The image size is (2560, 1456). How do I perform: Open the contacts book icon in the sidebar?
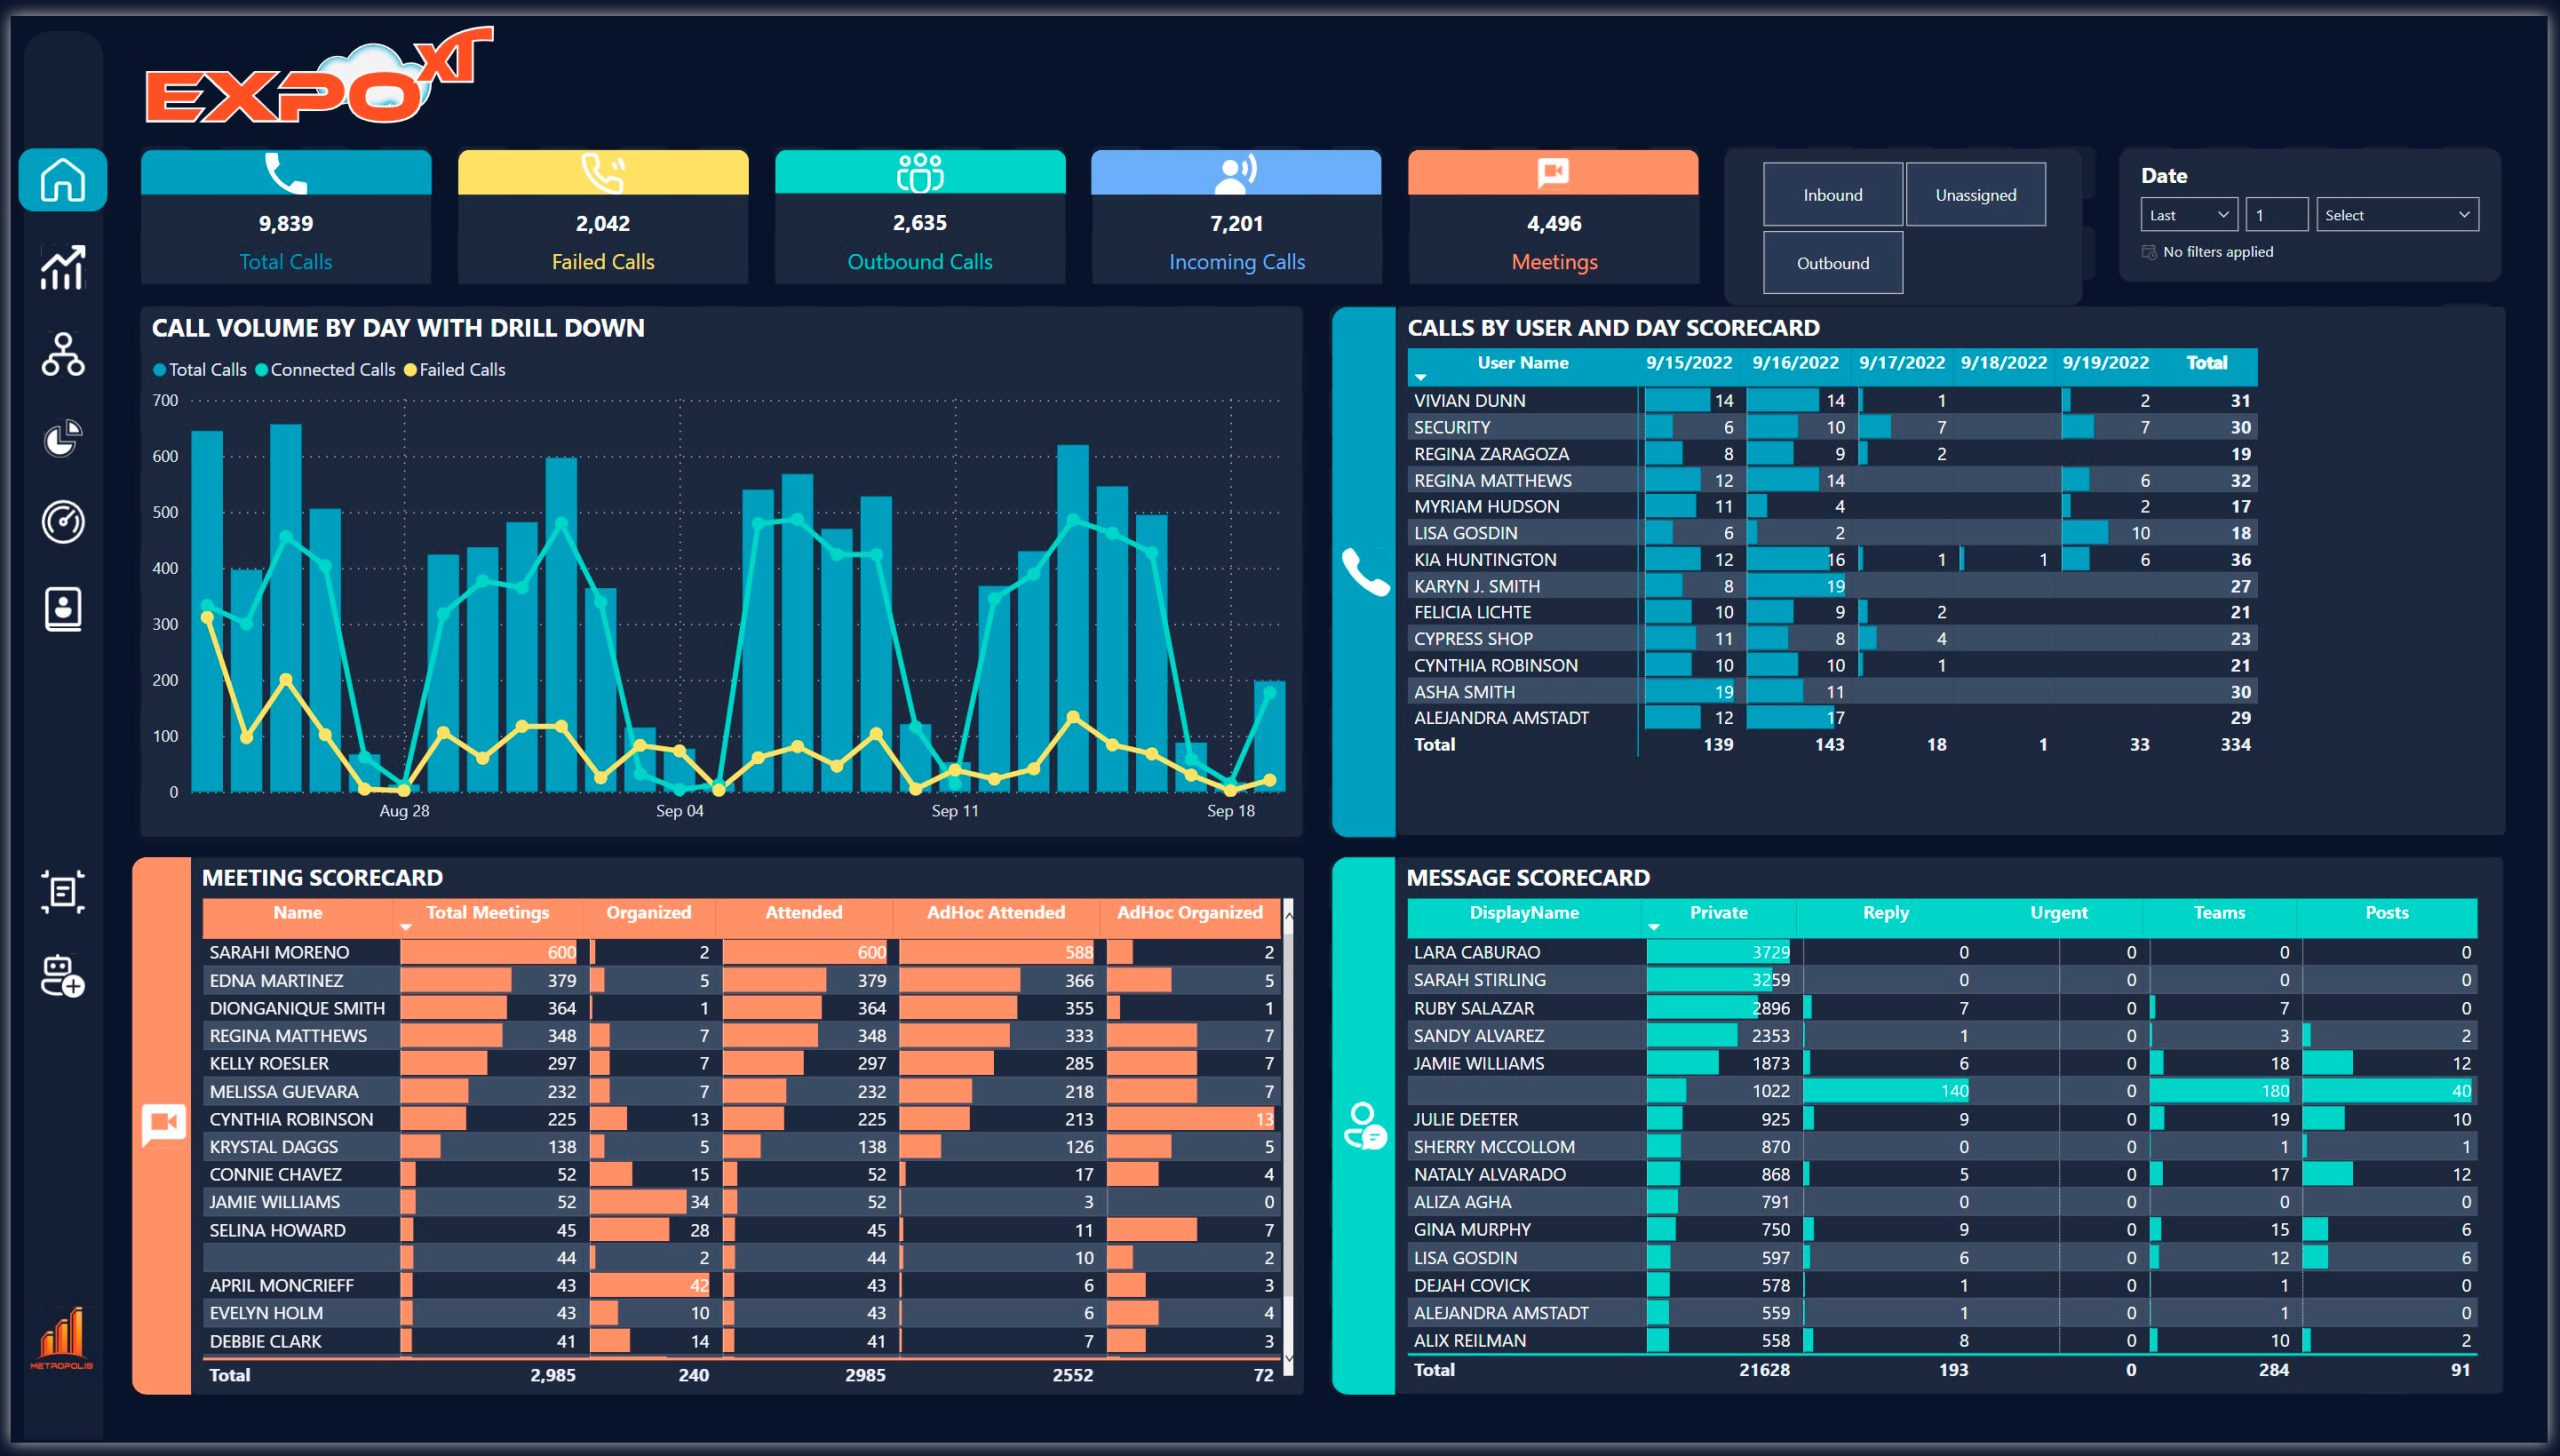click(63, 608)
